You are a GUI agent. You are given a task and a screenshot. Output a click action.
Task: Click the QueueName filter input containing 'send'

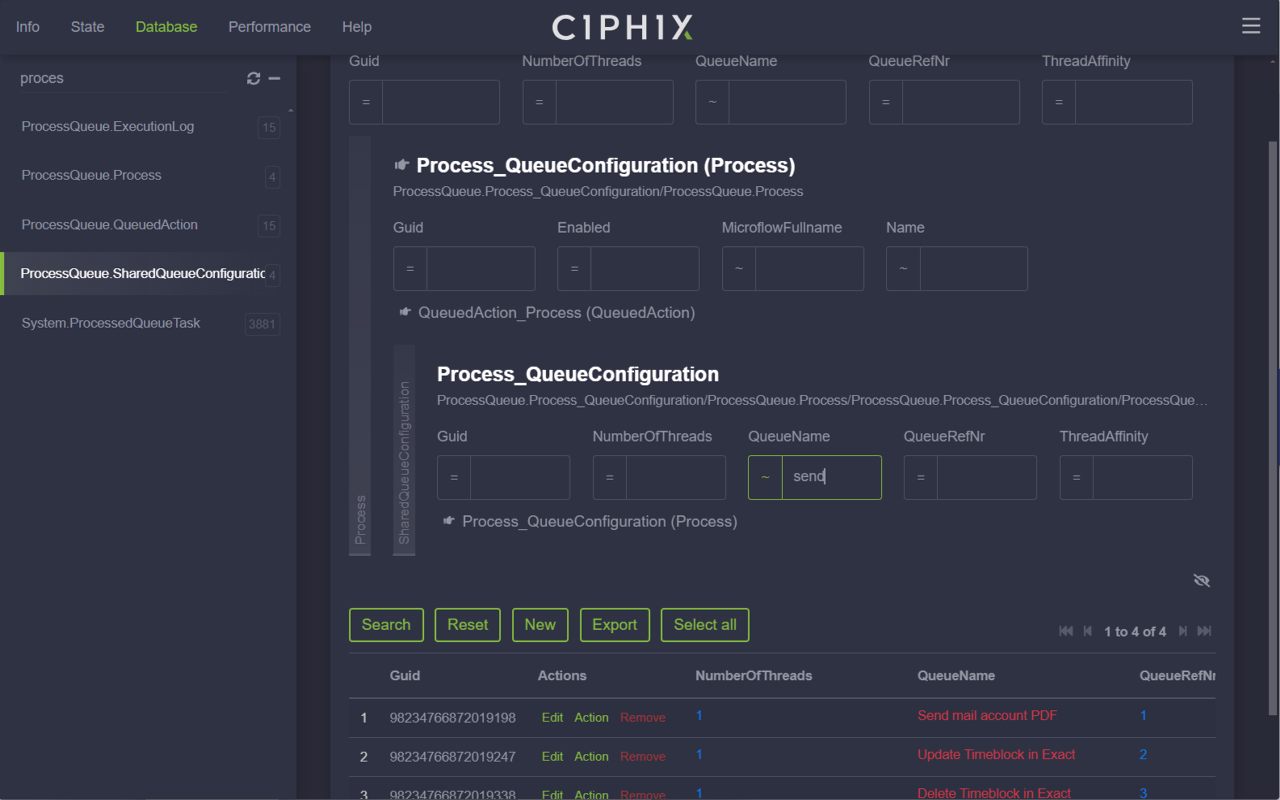(833, 477)
